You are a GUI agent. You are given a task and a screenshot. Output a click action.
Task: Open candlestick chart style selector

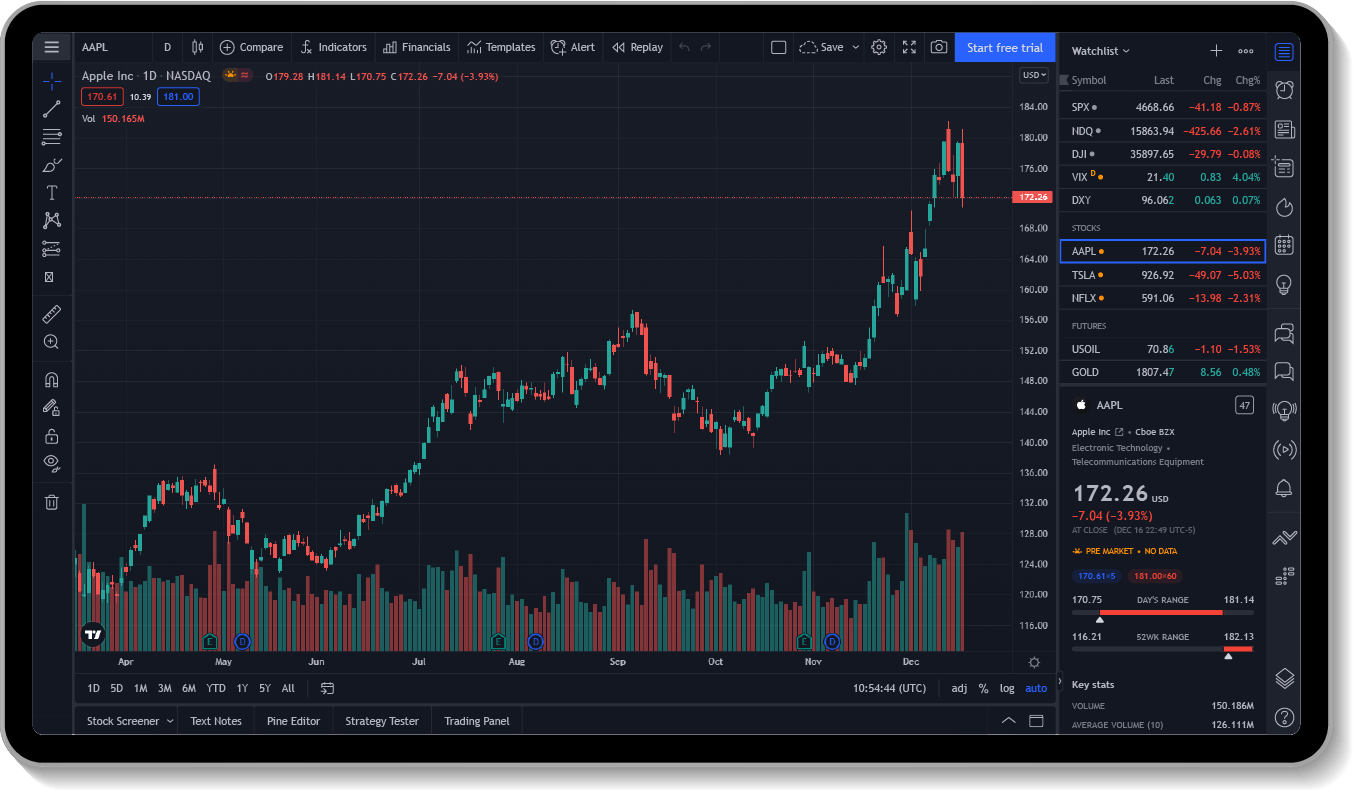(198, 47)
